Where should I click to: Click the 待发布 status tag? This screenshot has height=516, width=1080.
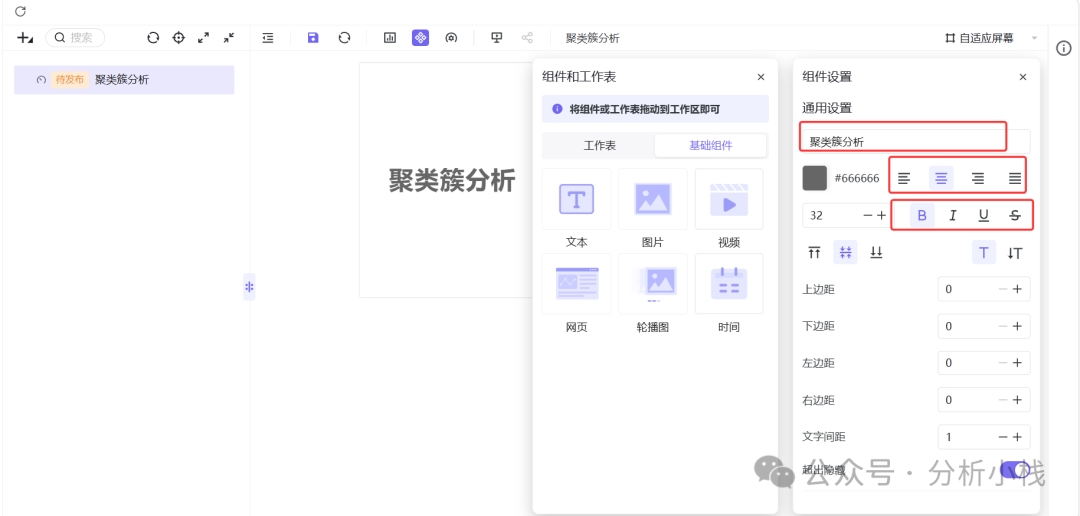[70, 80]
